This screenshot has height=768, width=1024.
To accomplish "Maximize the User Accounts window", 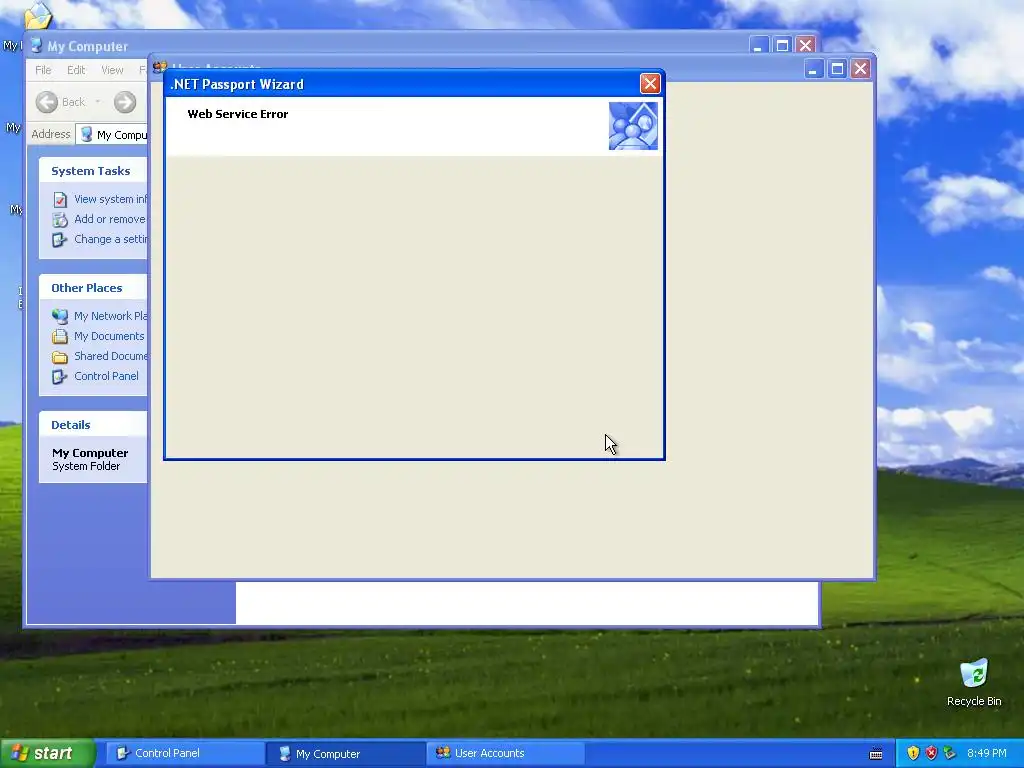I will (x=837, y=69).
